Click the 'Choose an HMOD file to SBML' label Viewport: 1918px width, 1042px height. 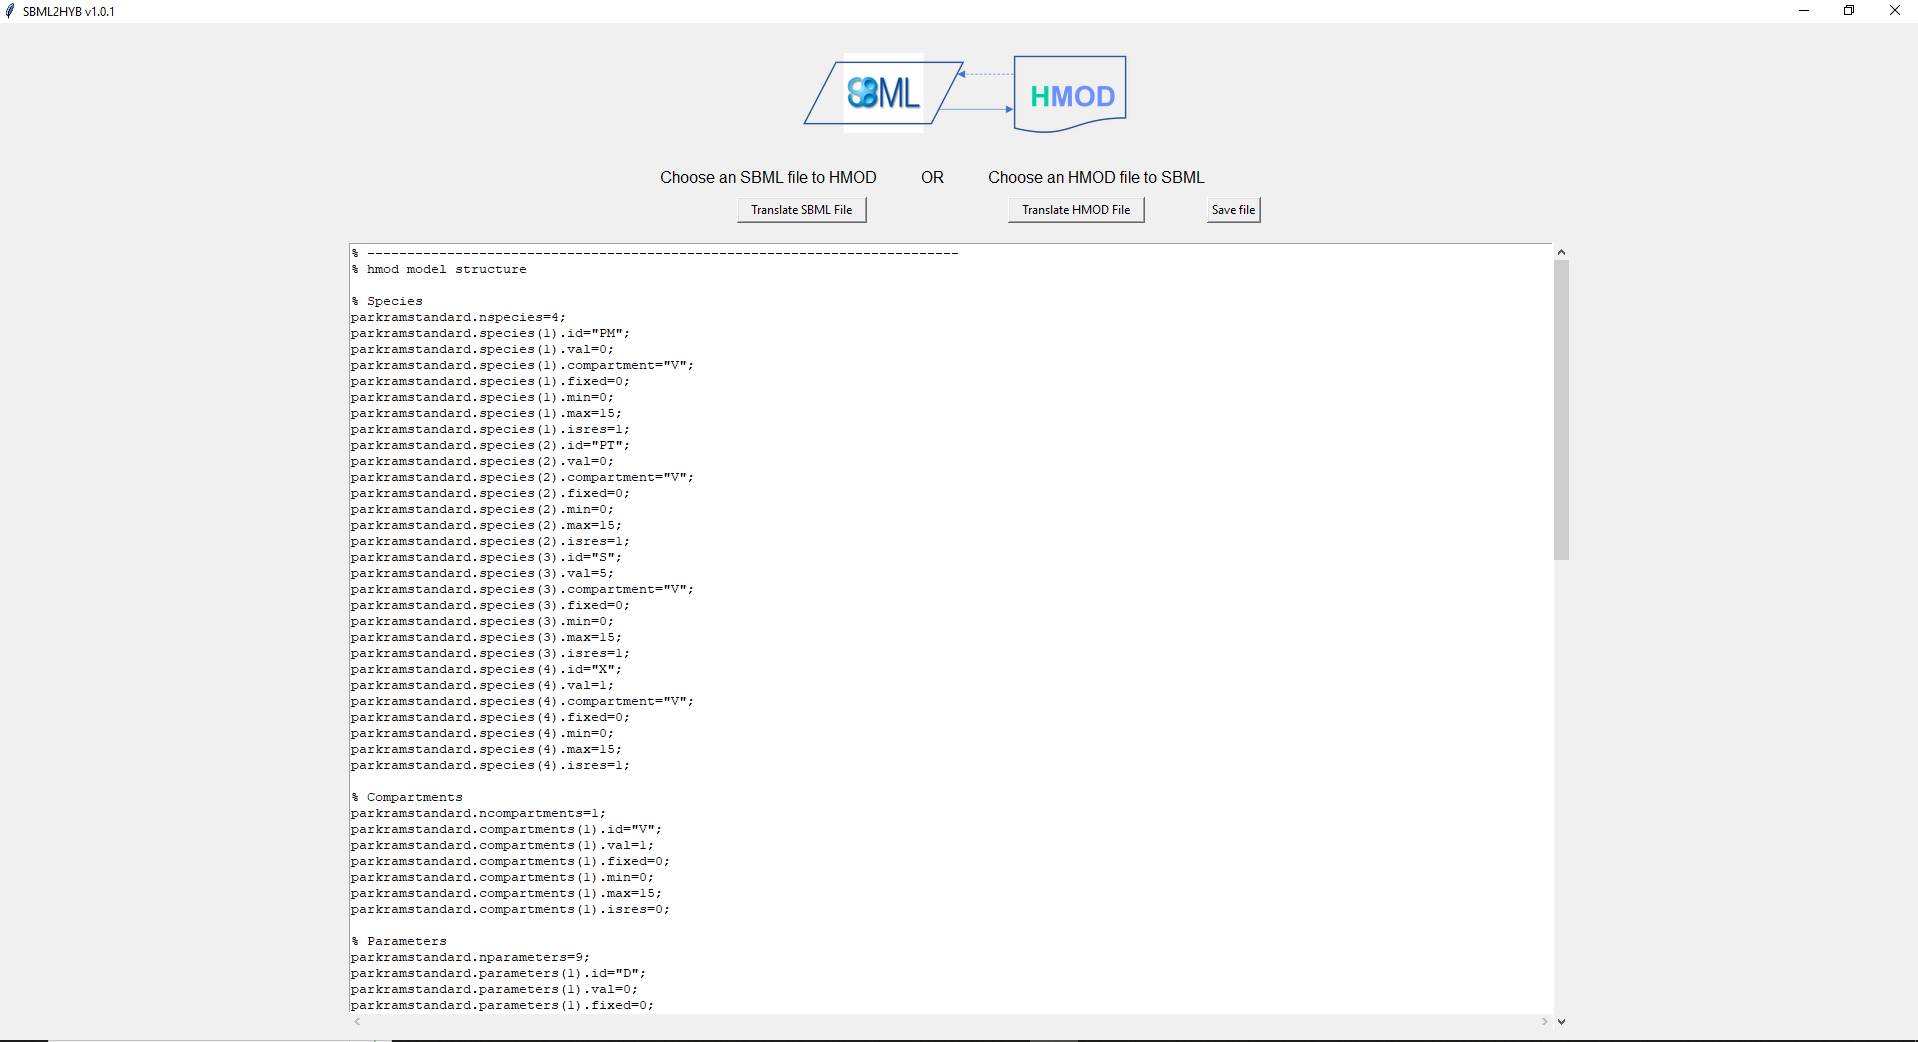pos(1096,177)
